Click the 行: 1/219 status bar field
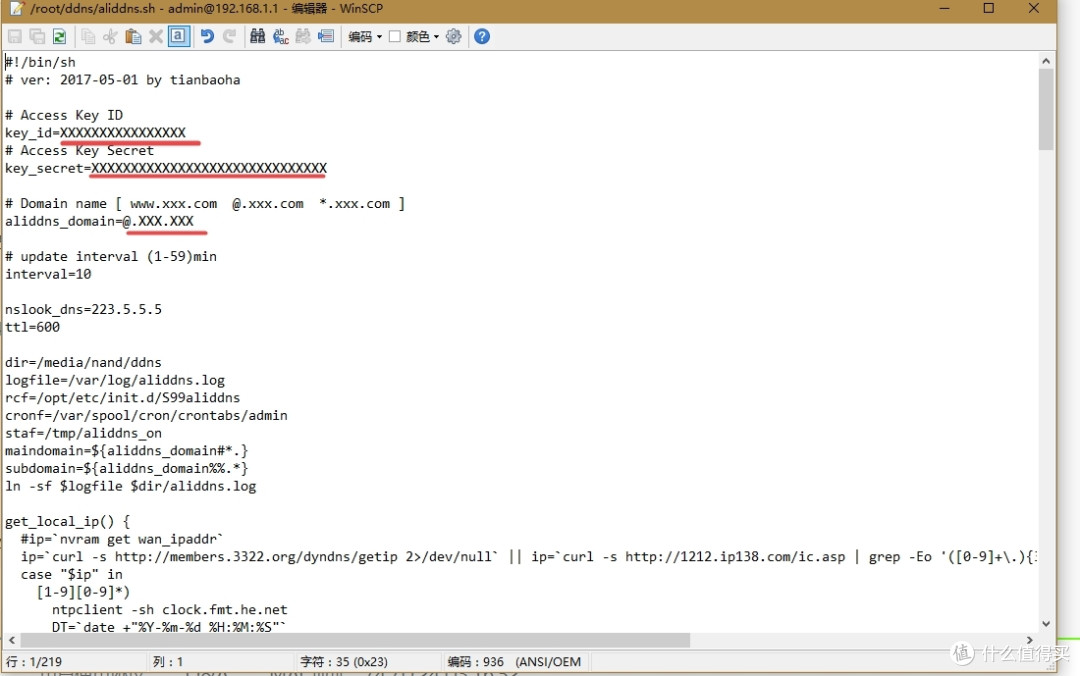The width and height of the screenshot is (1080, 676). [x=36, y=662]
